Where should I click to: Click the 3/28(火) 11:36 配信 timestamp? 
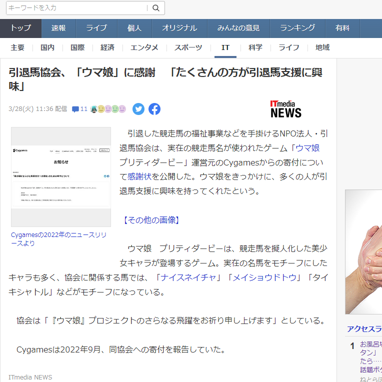[38, 109]
